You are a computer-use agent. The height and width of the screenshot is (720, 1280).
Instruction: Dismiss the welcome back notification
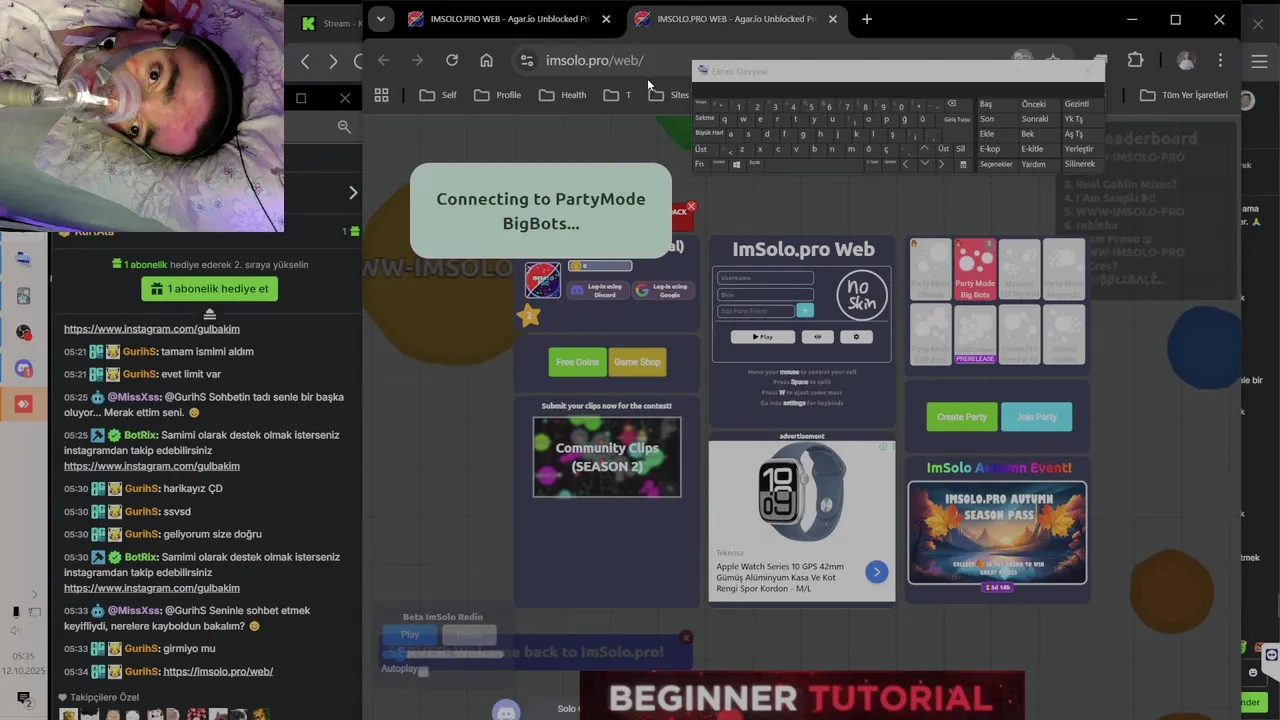tap(686, 637)
